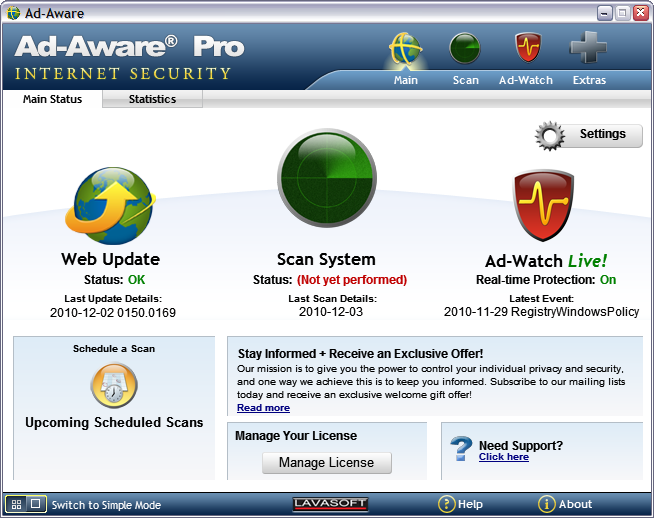Viewport: 654px width, 518px height.
Task: Select the advanced mode grid icon
Action: [x=16, y=504]
